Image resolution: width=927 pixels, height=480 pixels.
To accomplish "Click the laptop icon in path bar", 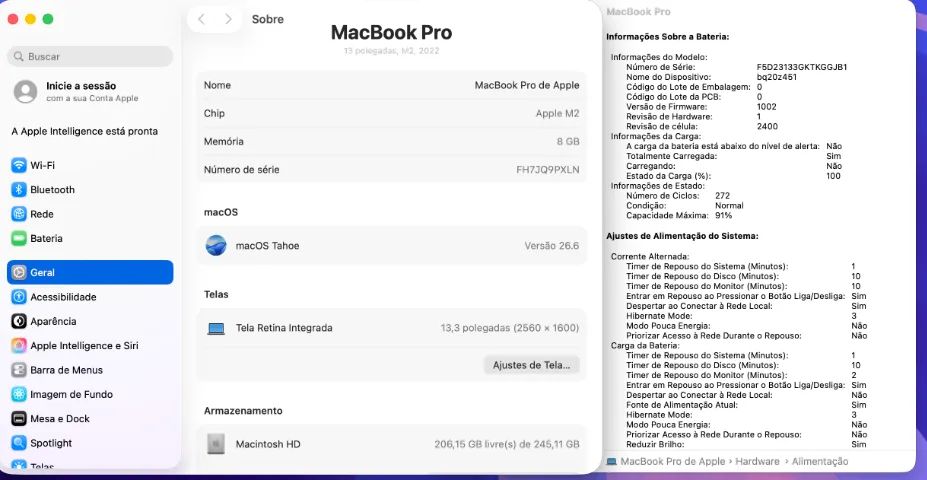I will pyautogui.click(x=611, y=461).
